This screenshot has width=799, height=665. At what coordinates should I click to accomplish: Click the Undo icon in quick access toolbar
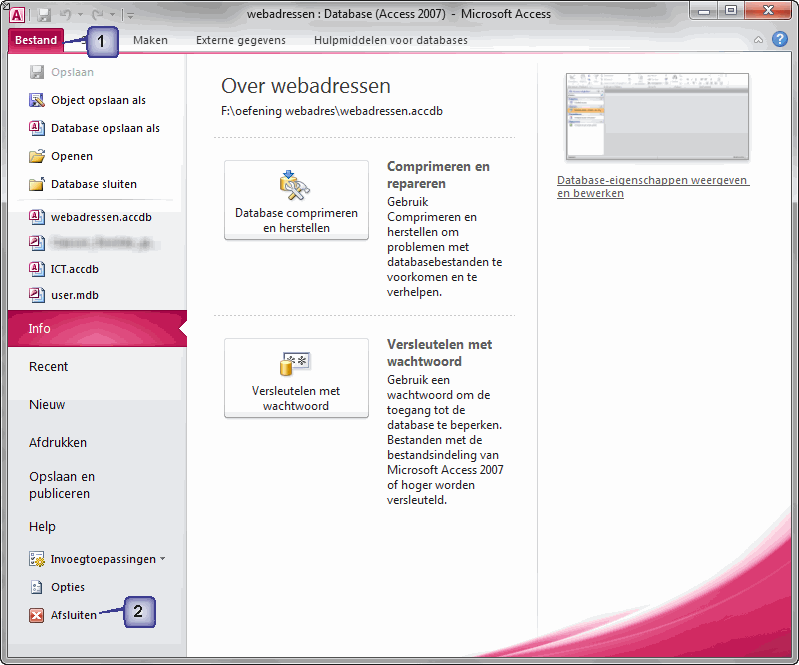[65, 15]
